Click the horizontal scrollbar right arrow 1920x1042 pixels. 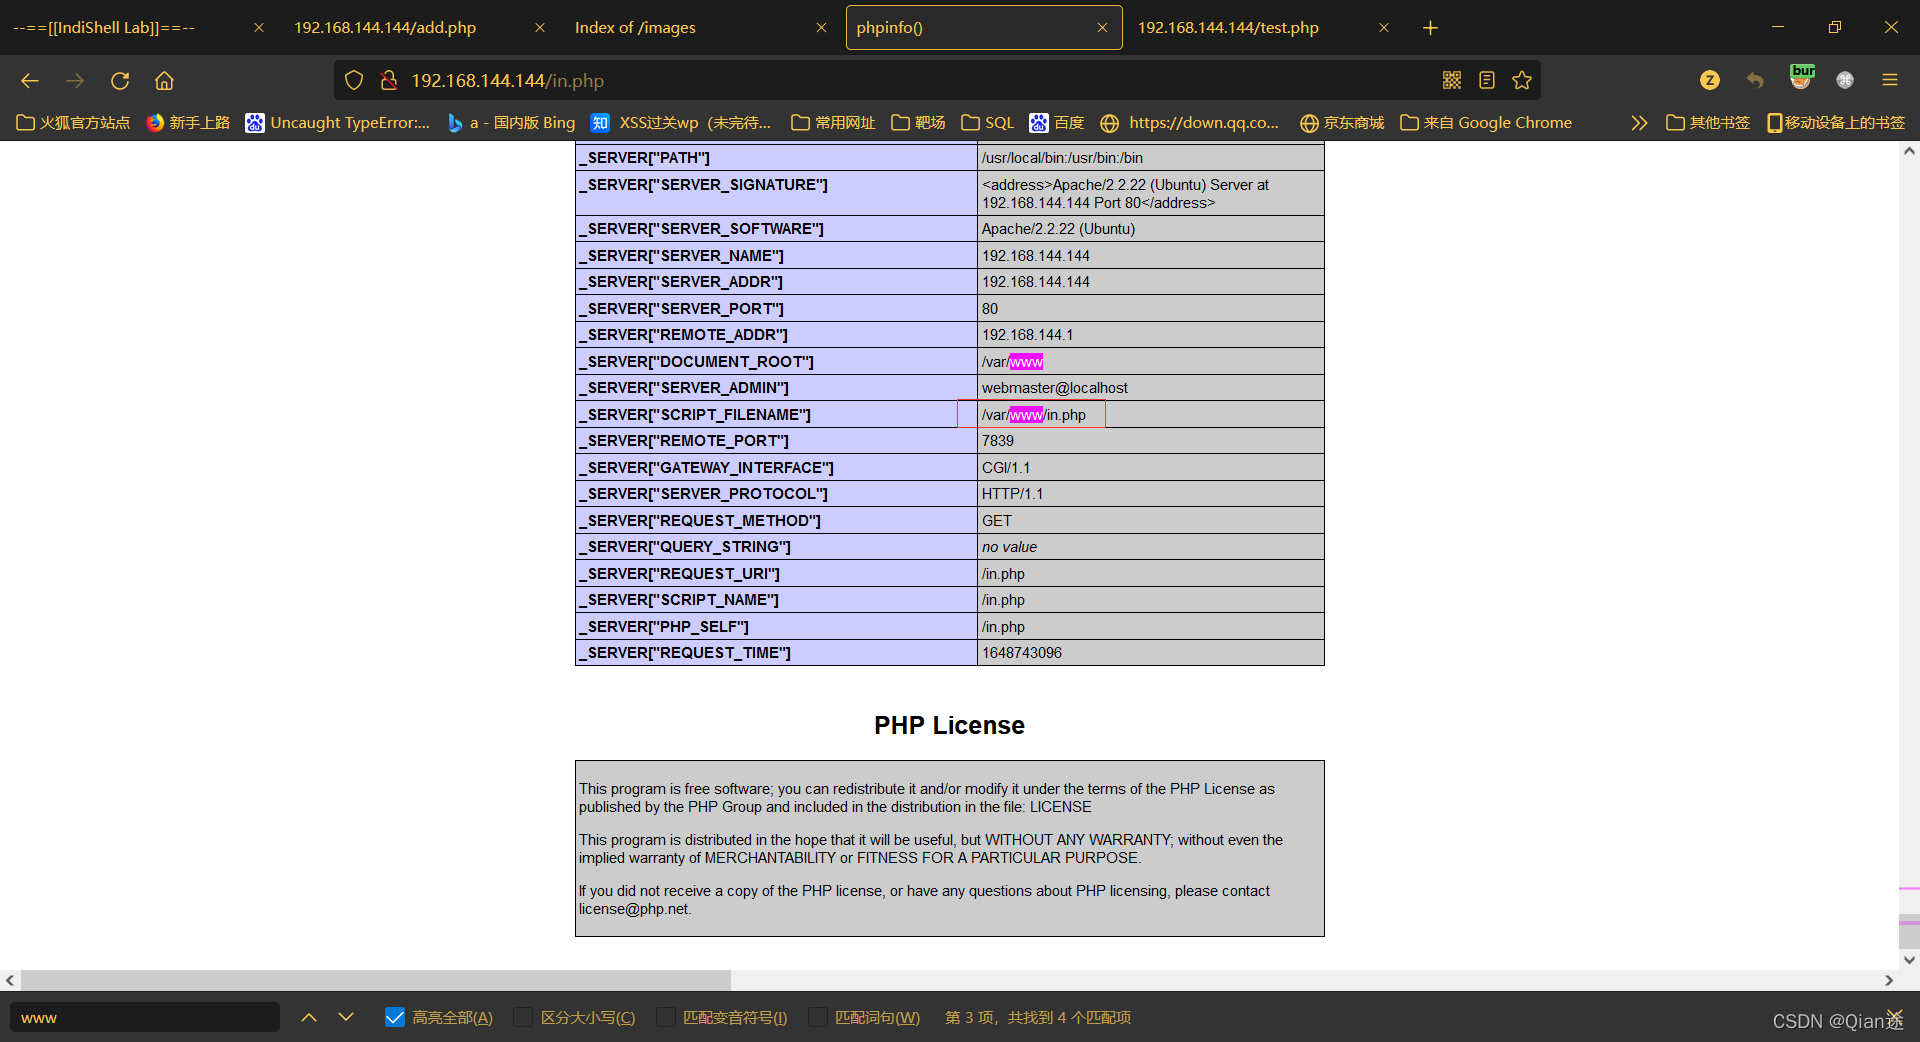tap(1889, 980)
